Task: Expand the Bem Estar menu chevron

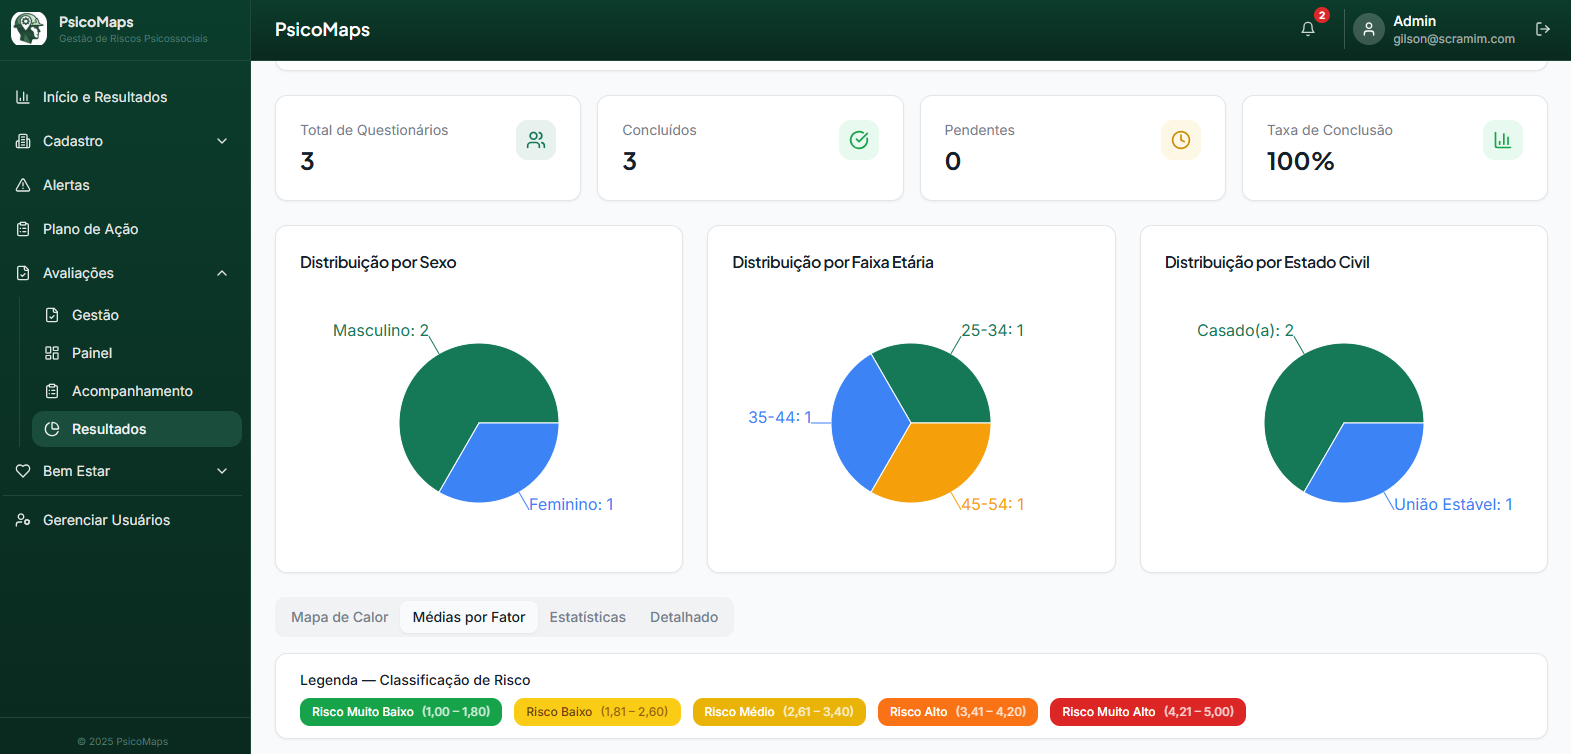Action: click(x=222, y=471)
